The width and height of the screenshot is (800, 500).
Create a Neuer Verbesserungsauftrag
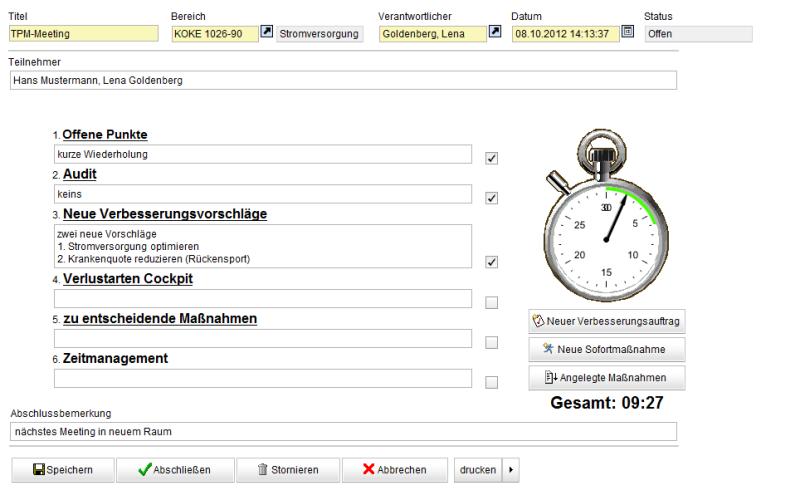pos(607,321)
